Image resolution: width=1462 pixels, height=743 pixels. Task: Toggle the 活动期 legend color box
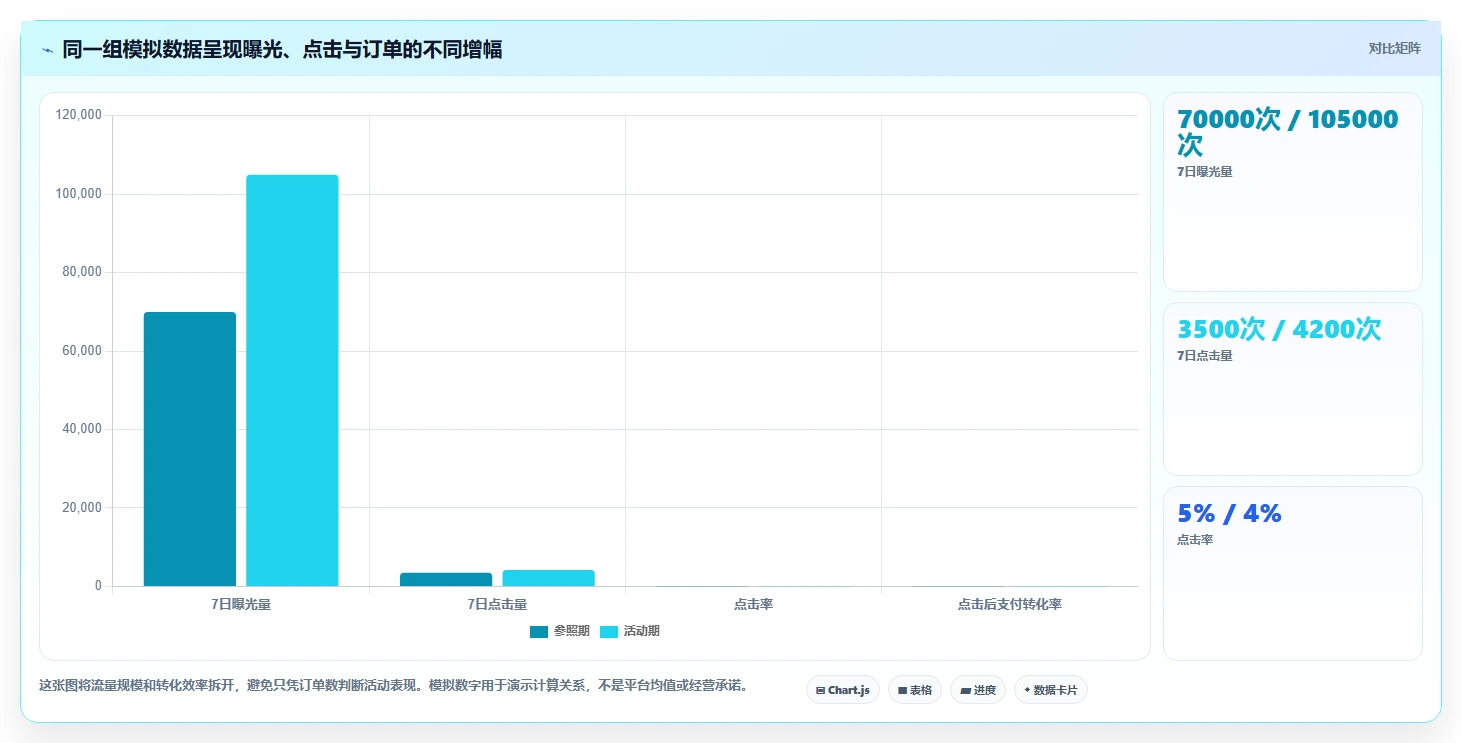pyautogui.click(x=609, y=631)
